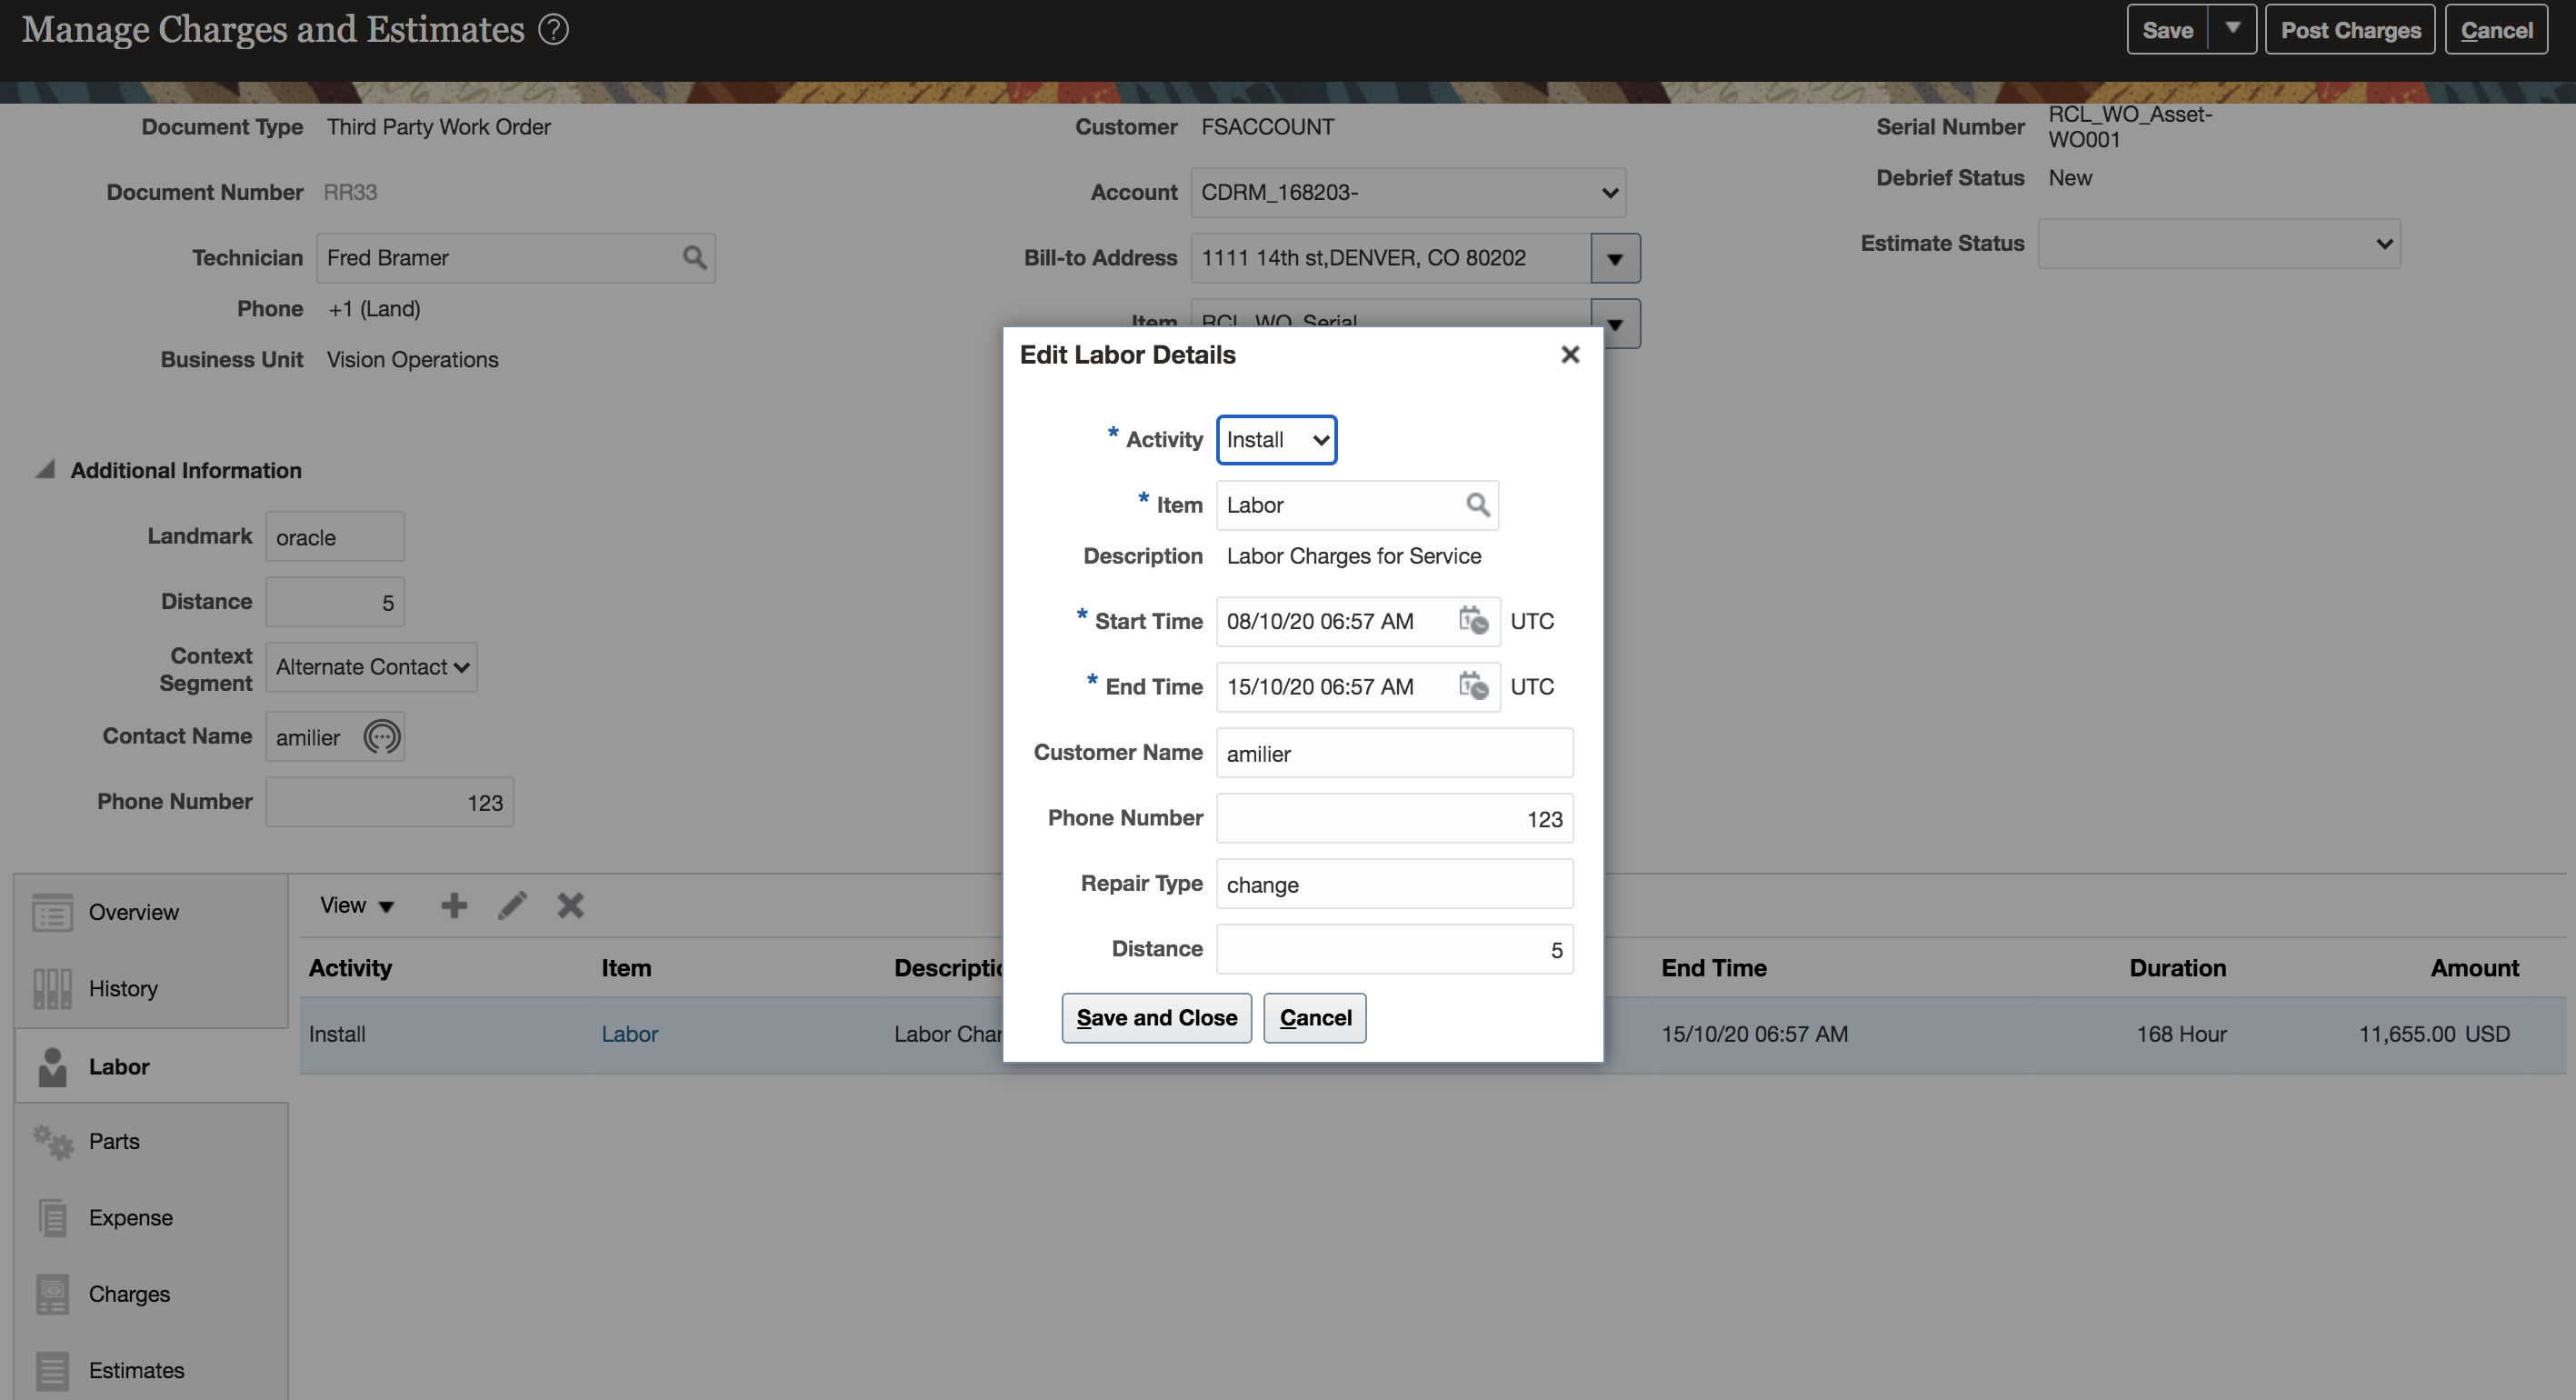The height and width of the screenshot is (1400, 2576).
Task: Click the Repair Type input field
Action: point(1394,885)
